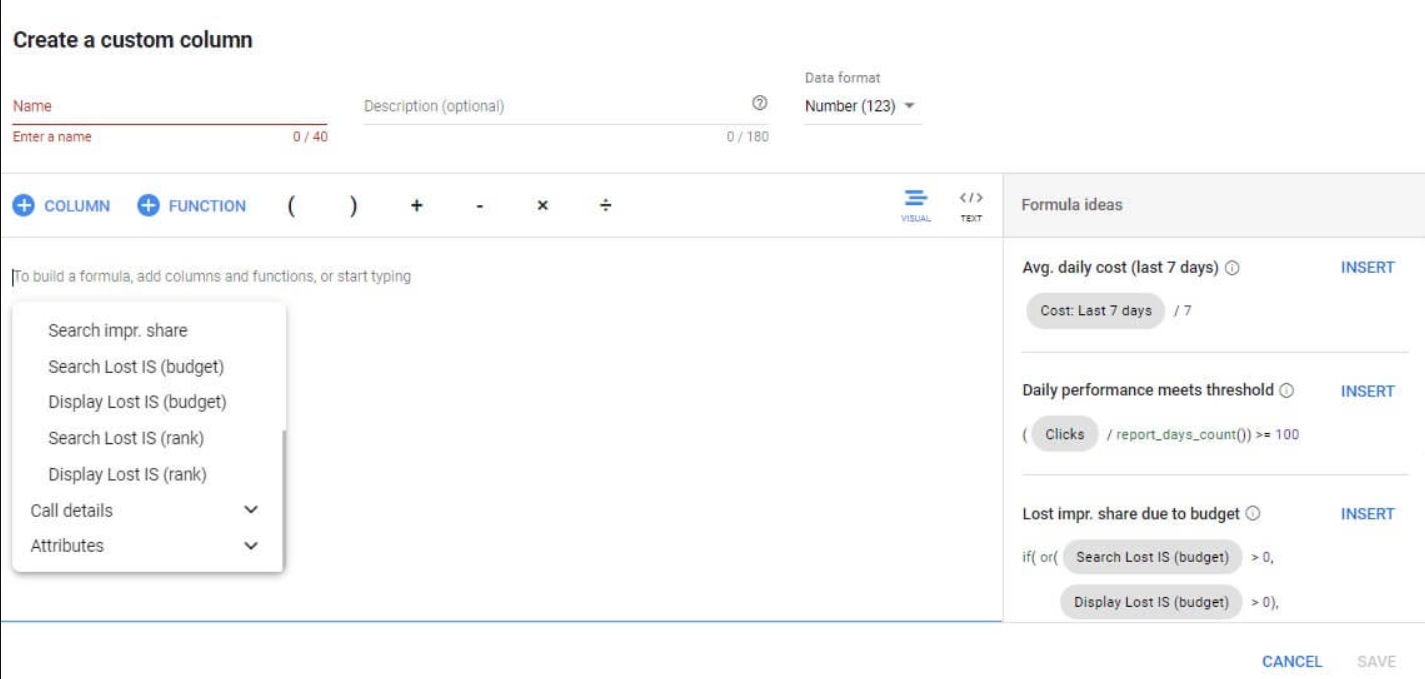Open the Data format dropdown
Screen dimensions: 1425x679
click(x=861, y=106)
